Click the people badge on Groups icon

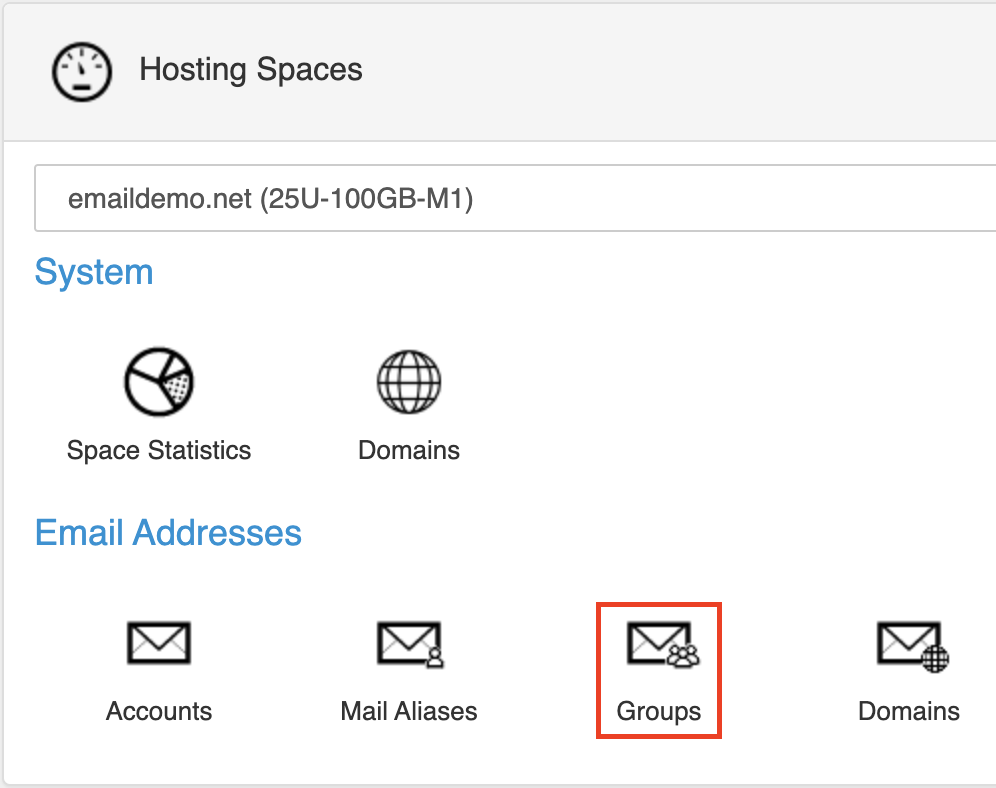683,655
